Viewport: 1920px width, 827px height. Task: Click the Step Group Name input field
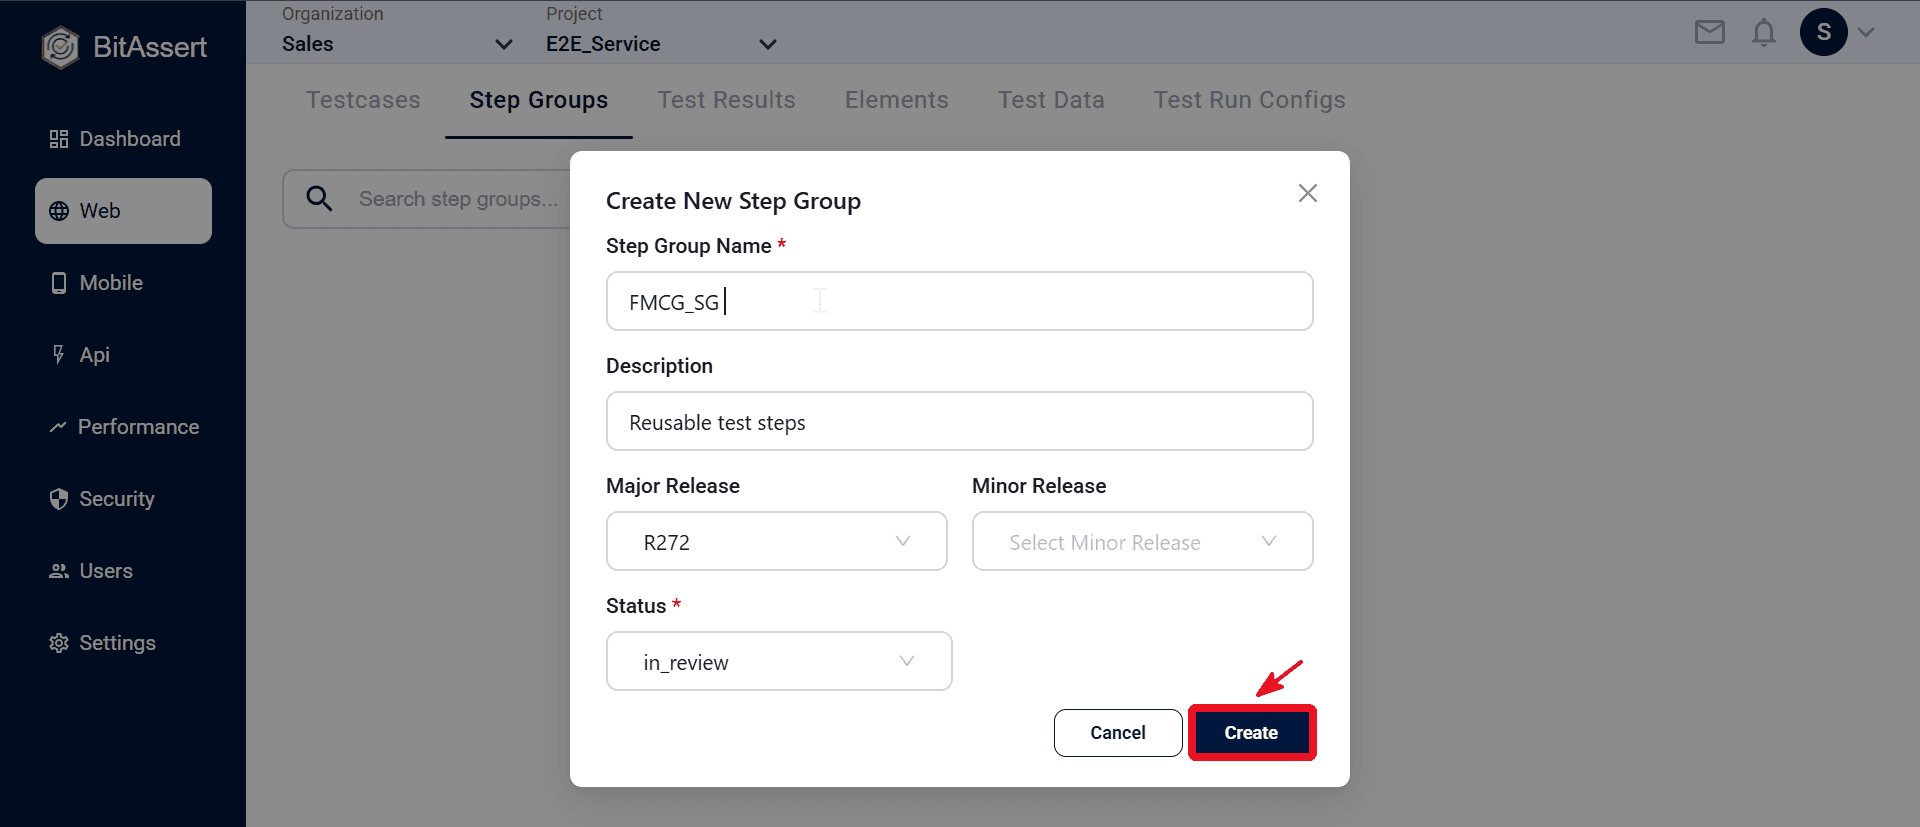coord(960,301)
